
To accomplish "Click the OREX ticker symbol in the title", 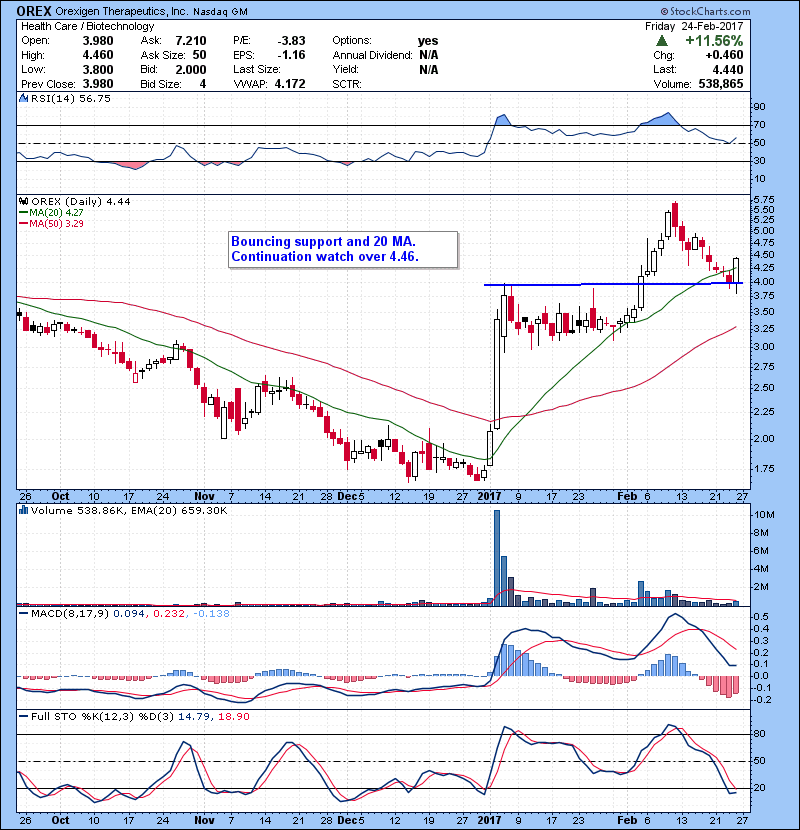I will click(34, 11).
